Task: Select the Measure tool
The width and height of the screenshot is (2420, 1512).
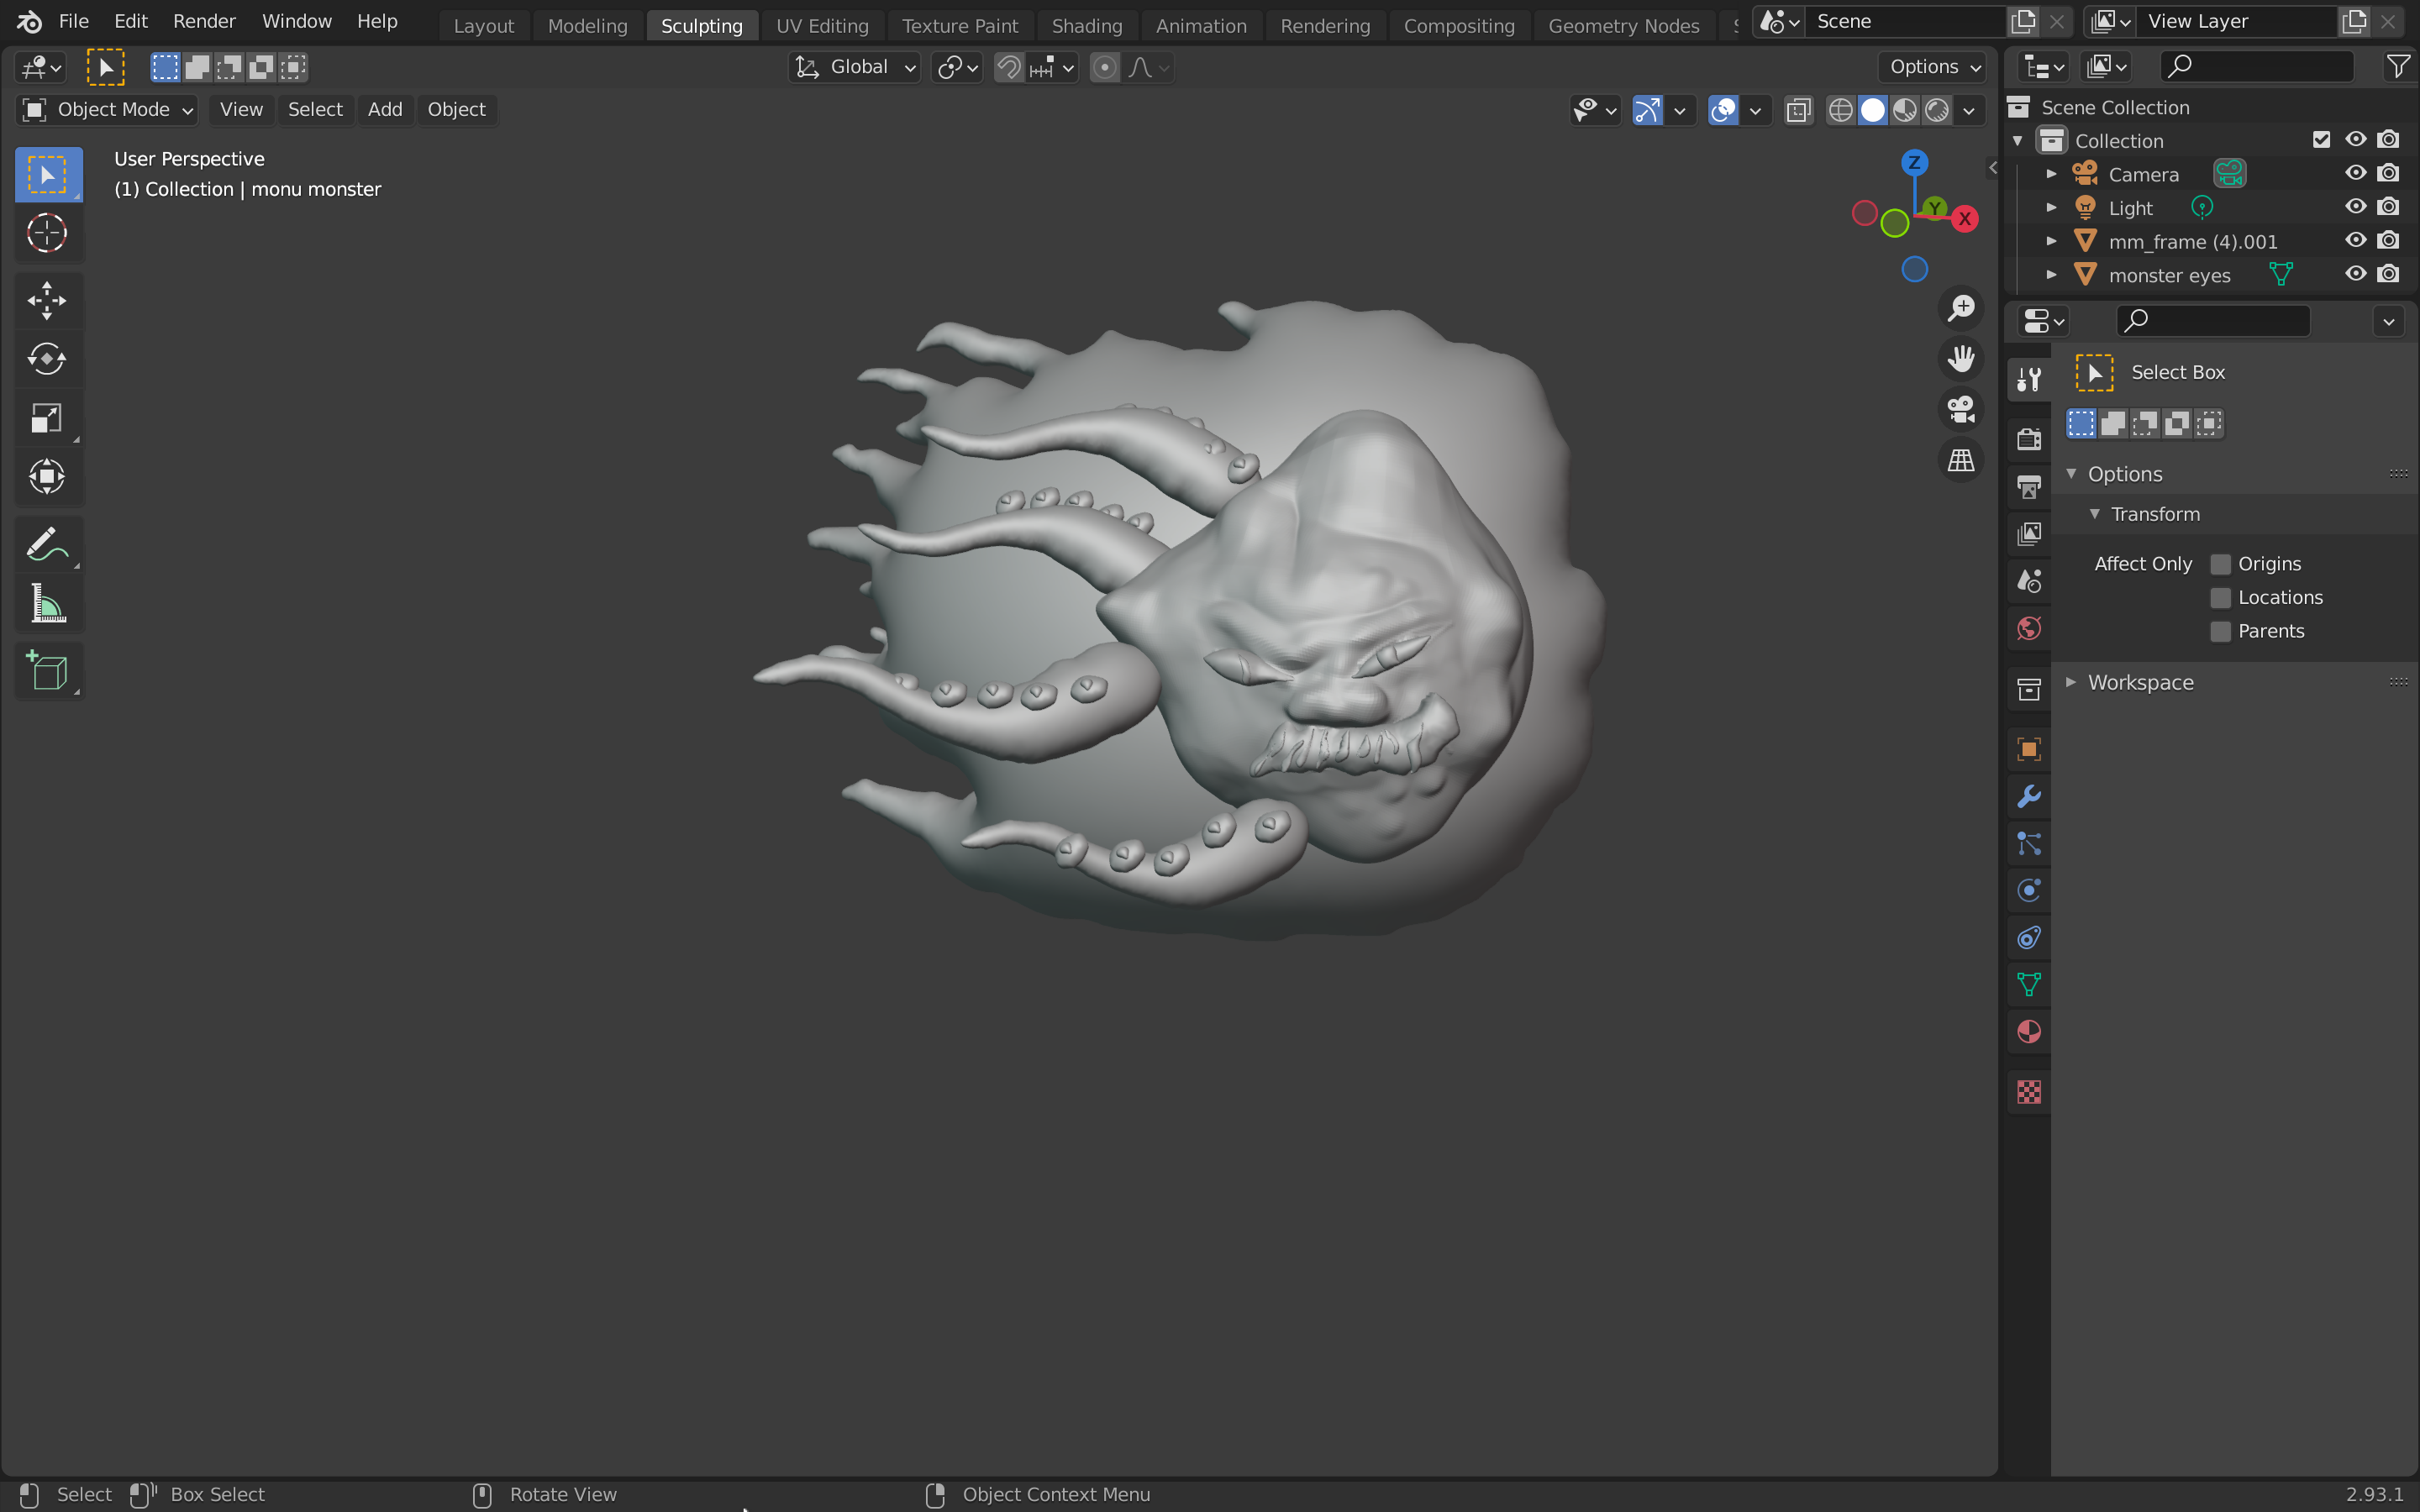Action: point(47,604)
